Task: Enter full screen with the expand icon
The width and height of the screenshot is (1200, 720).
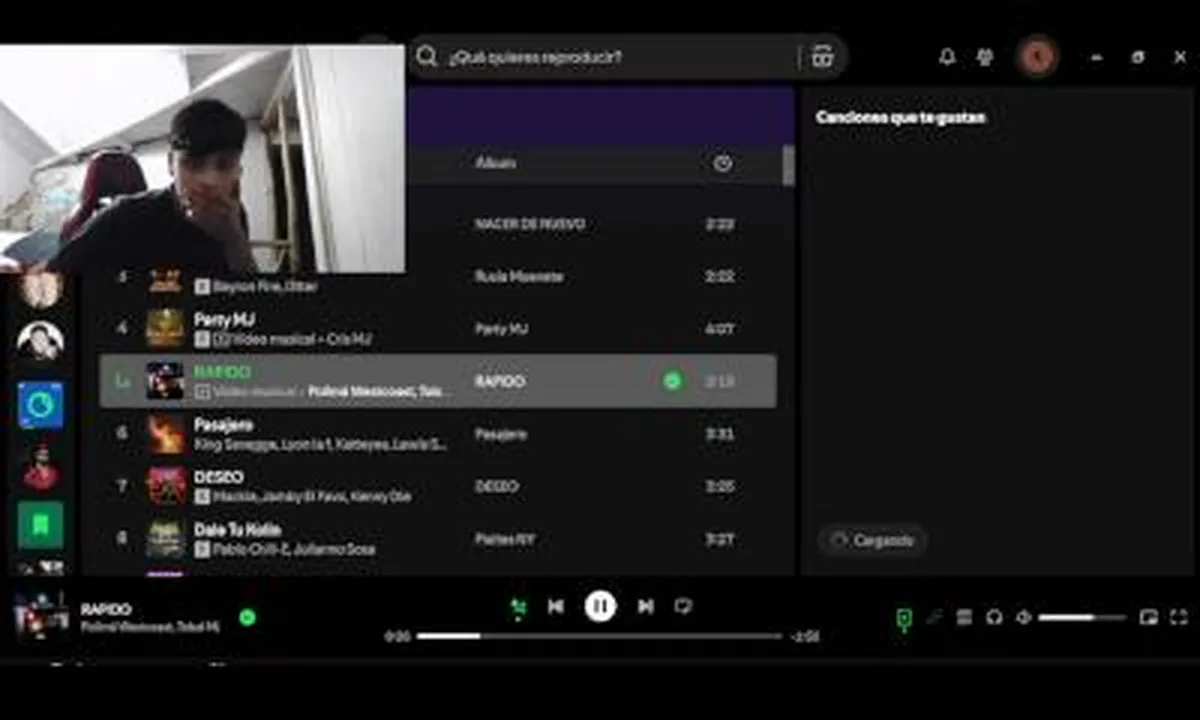Action: [x=1179, y=618]
